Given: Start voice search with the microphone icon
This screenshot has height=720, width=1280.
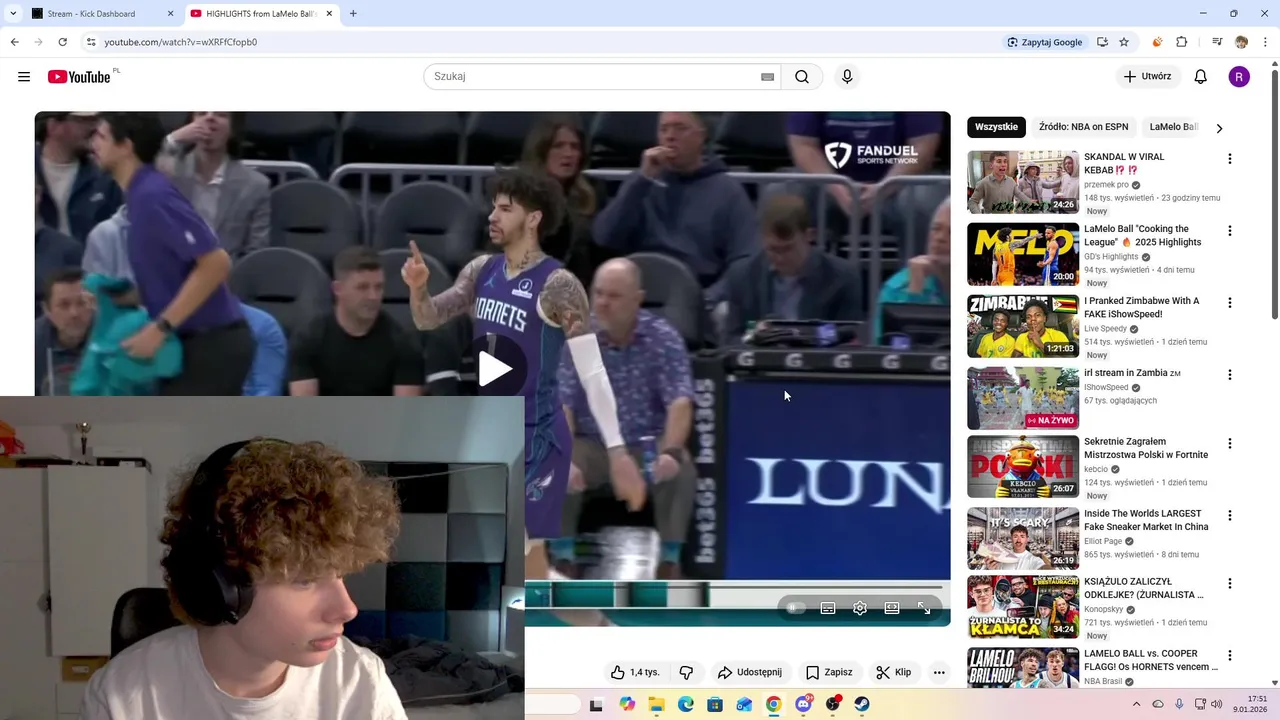Looking at the screenshot, I should (847, 77).
